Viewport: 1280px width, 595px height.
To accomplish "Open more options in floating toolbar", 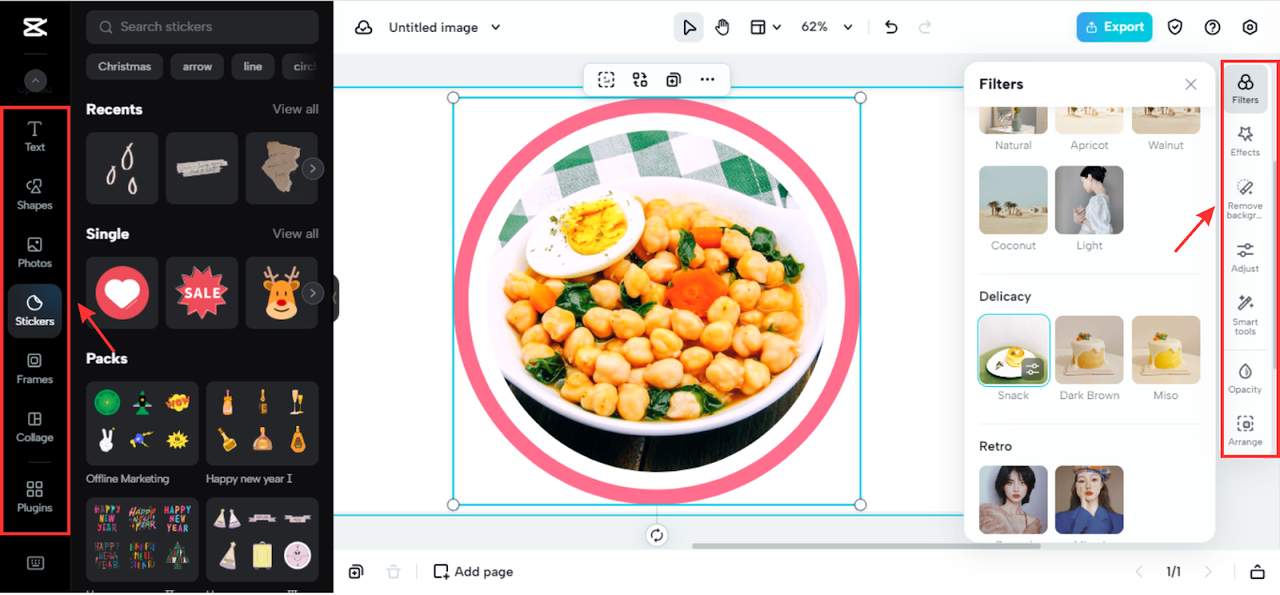I will (x=707, y=80).
